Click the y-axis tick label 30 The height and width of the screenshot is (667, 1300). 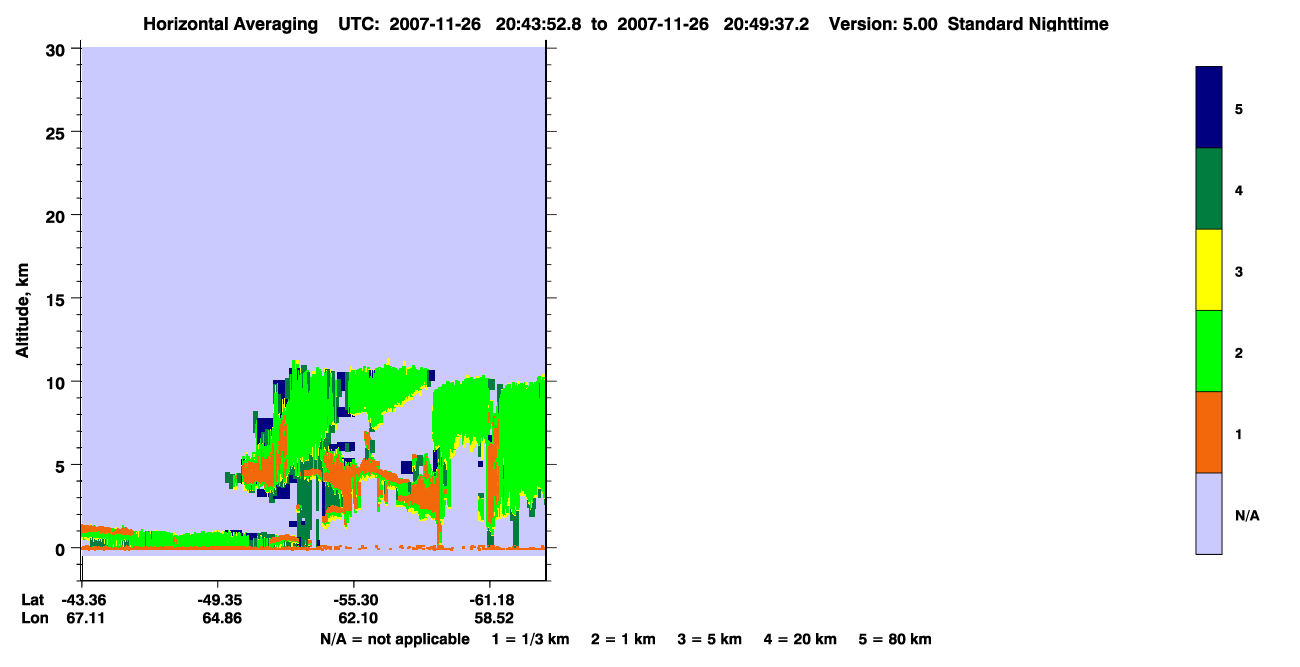[58, 48]
